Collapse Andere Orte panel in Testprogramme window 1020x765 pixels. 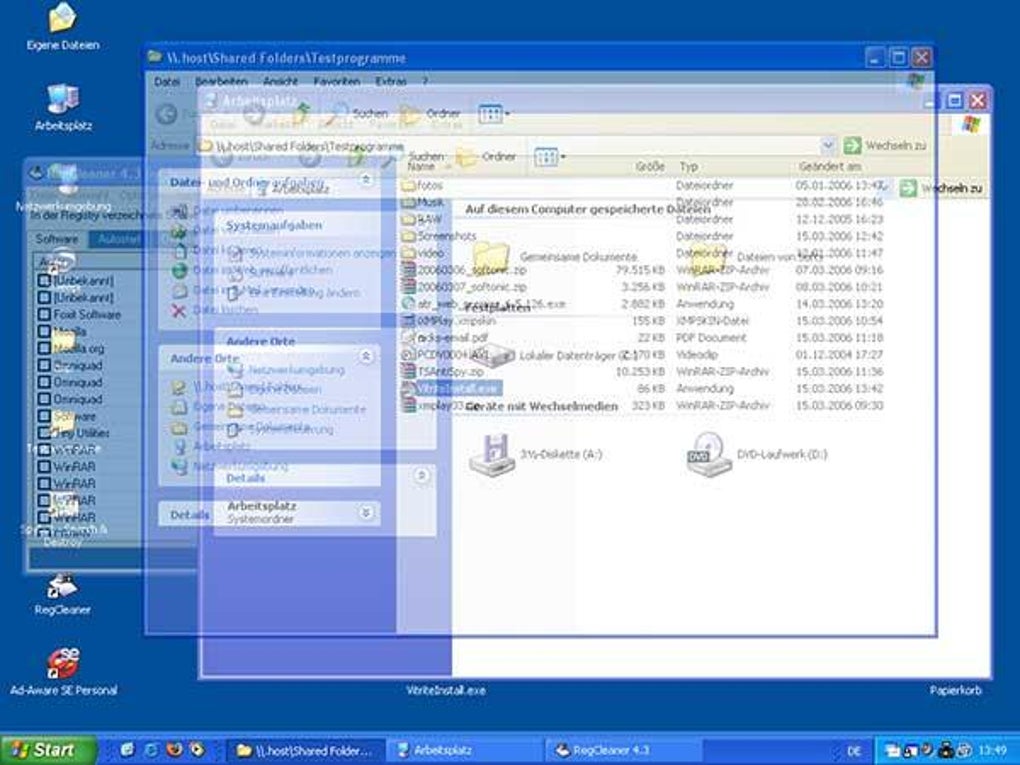tap(366, 356)
